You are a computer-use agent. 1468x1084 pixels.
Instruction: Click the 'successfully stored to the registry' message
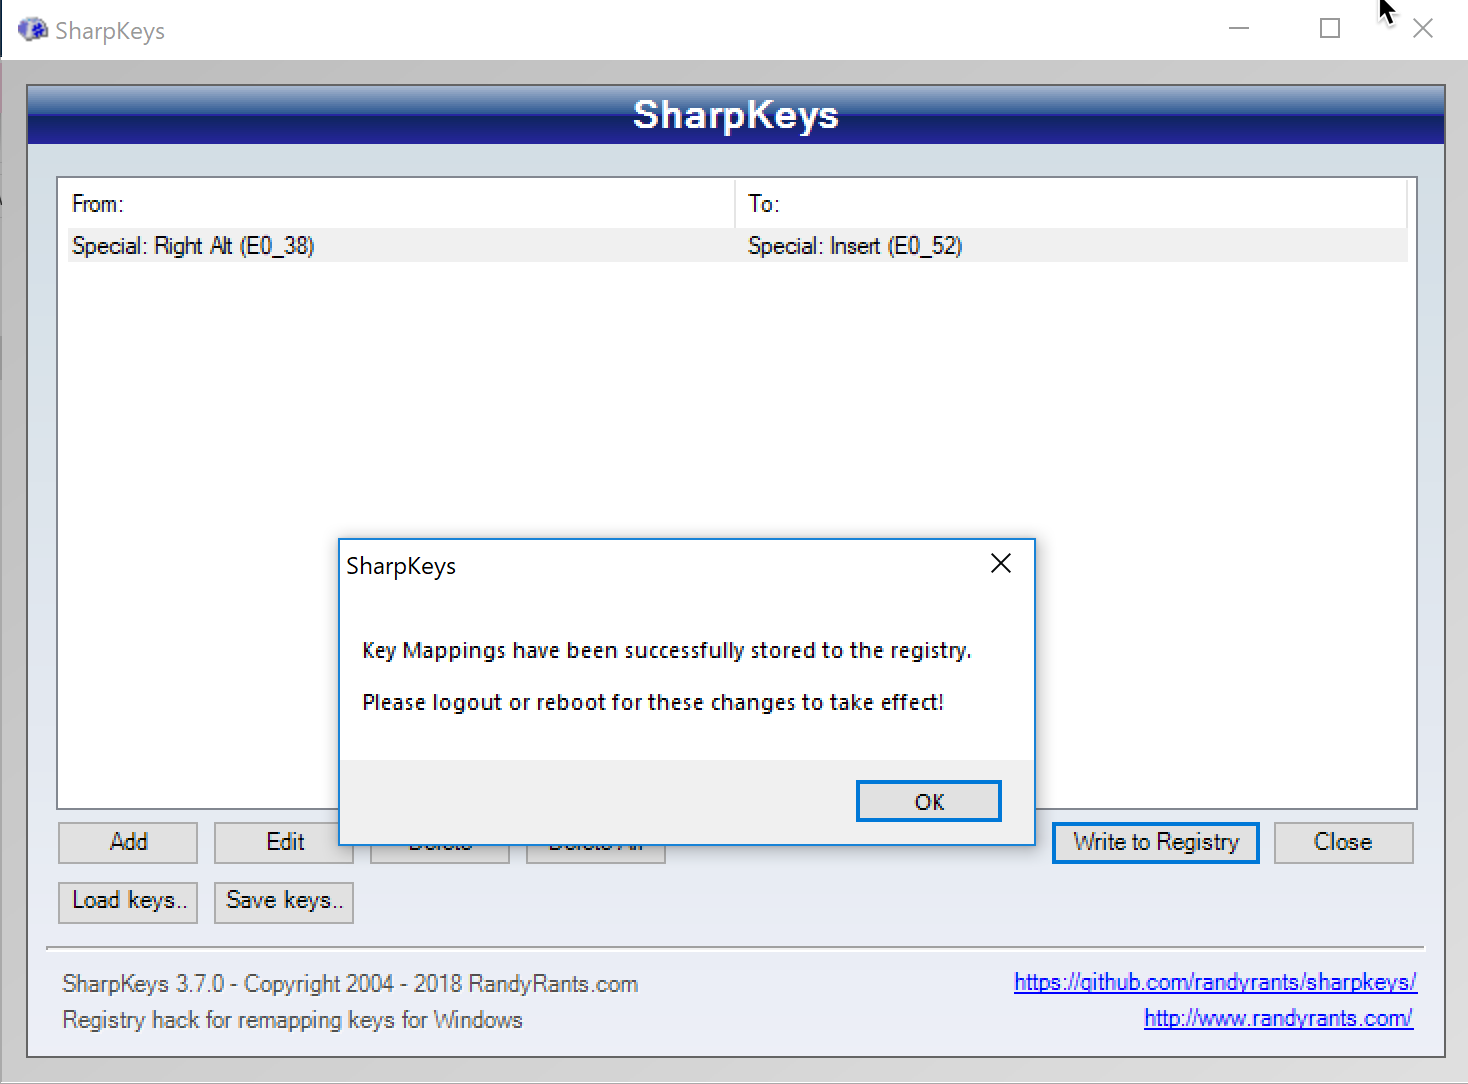click(667, 650)
